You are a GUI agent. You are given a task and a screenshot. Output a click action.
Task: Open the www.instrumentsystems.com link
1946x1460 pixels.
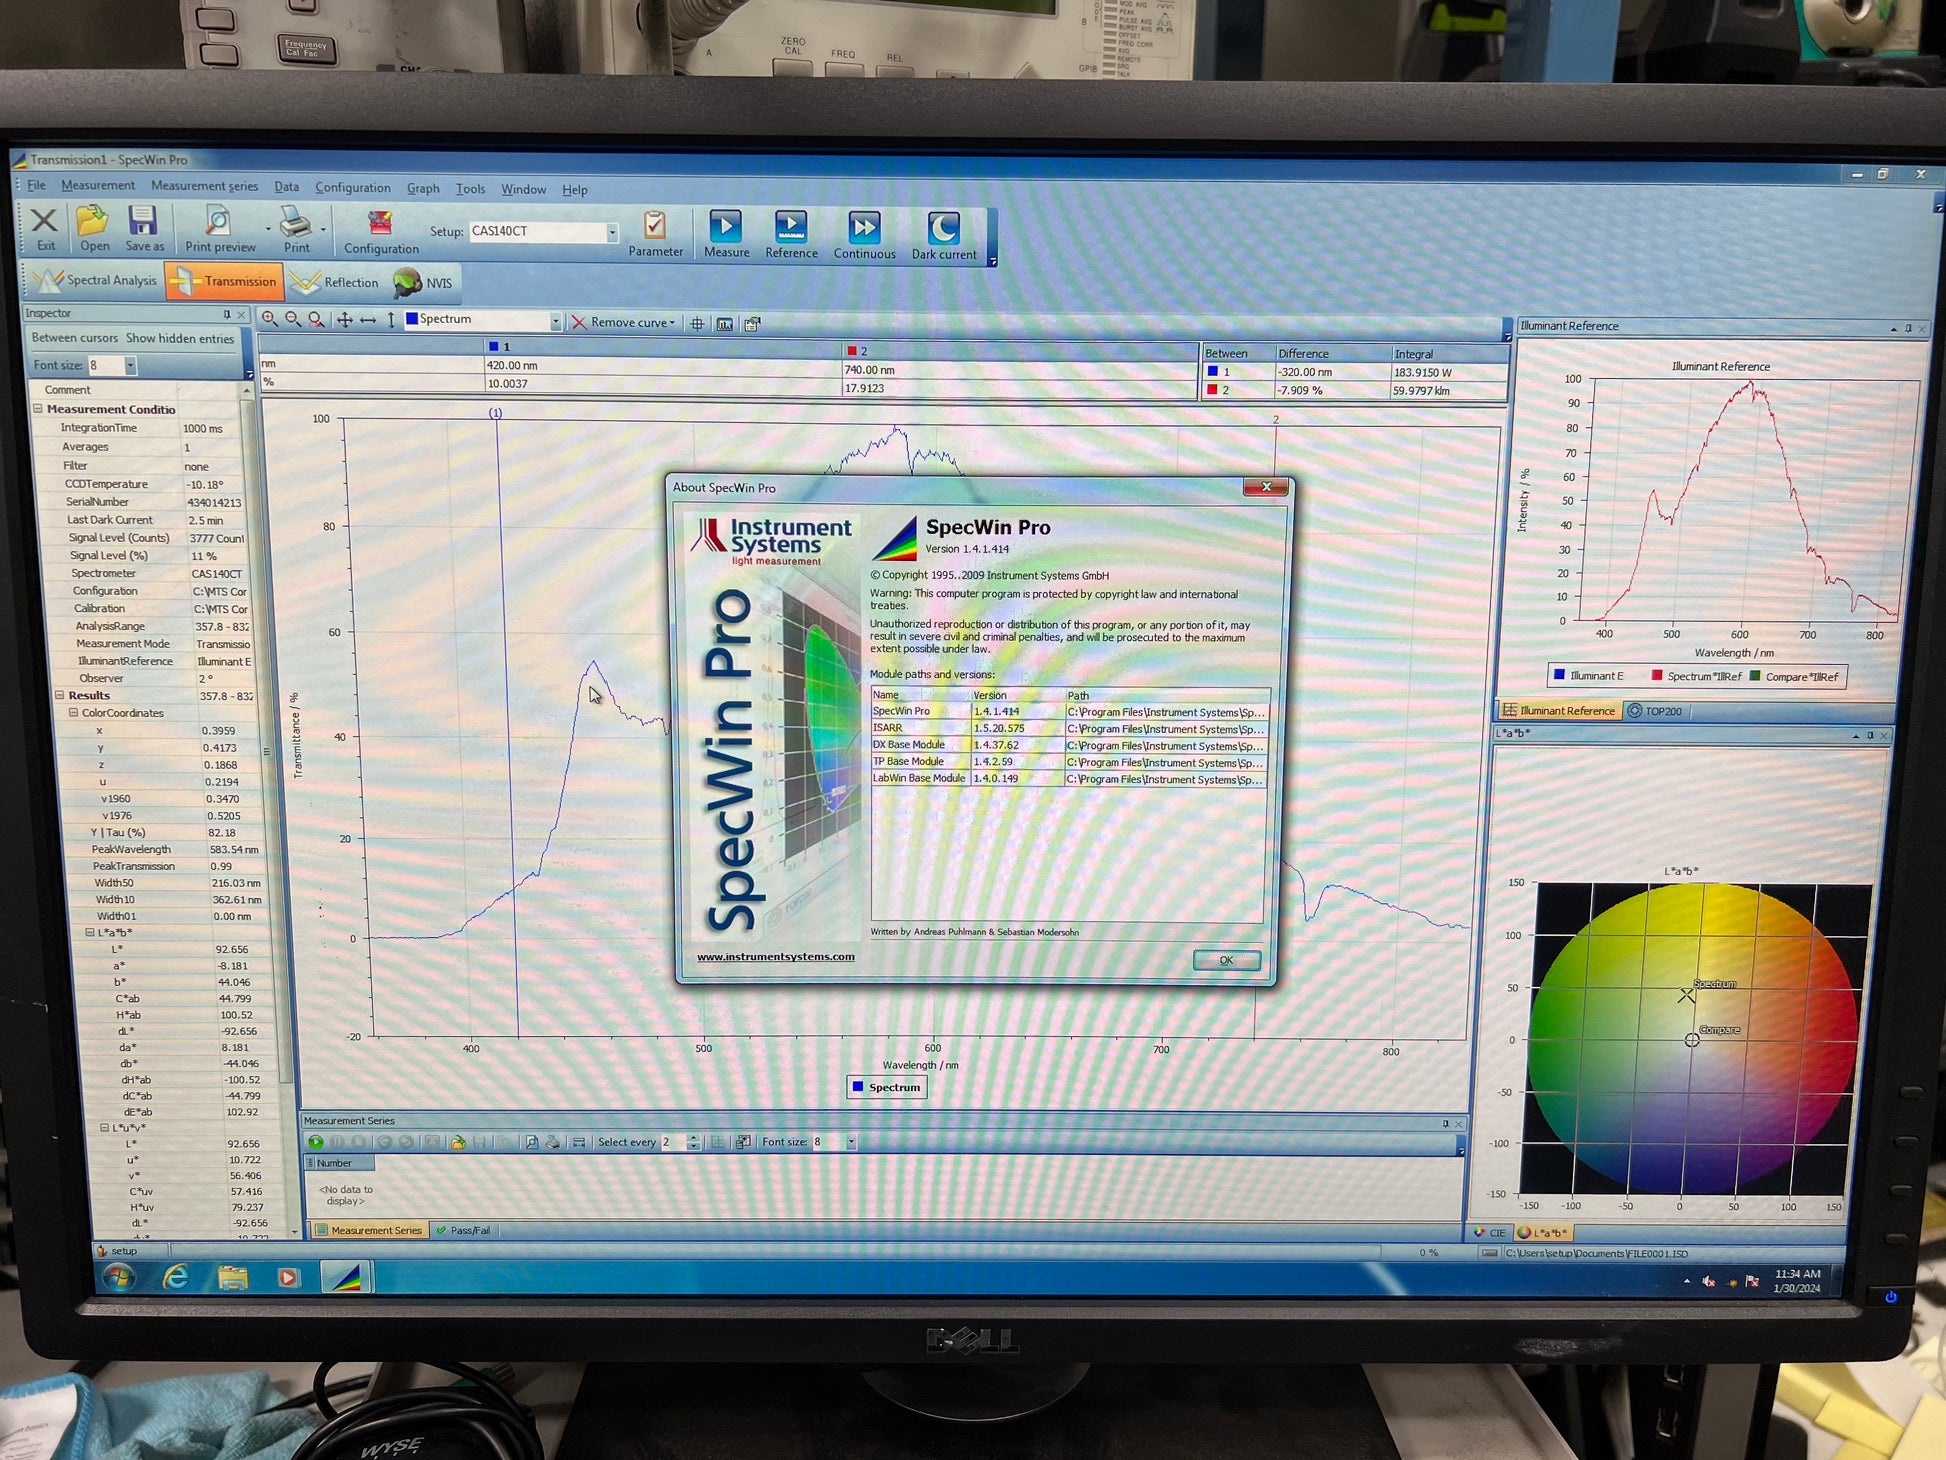click(x=775, y=956)
